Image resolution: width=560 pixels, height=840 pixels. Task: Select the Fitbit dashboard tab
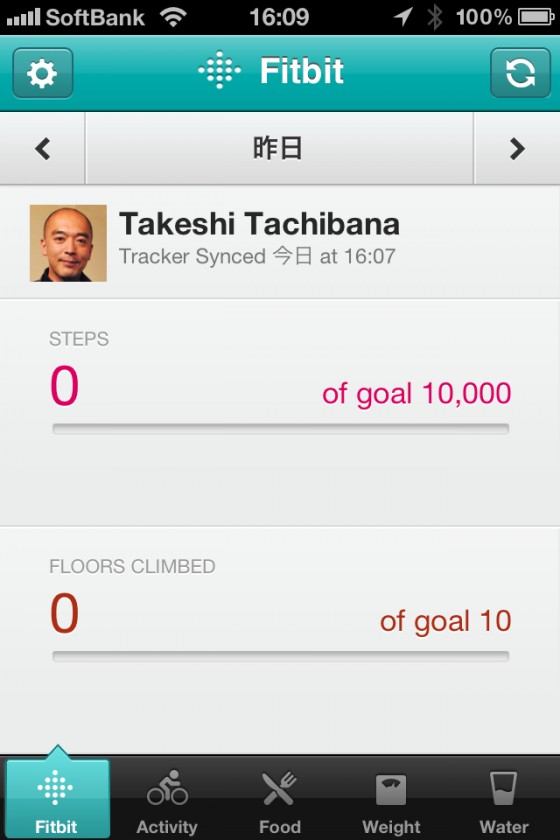(57, 798)
